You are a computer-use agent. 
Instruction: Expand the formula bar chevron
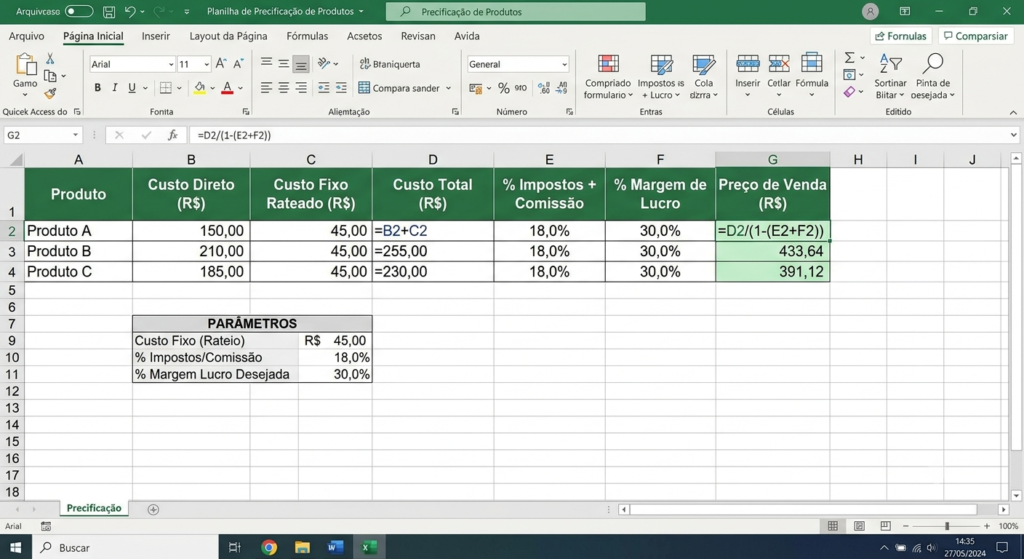(1014, 135)
